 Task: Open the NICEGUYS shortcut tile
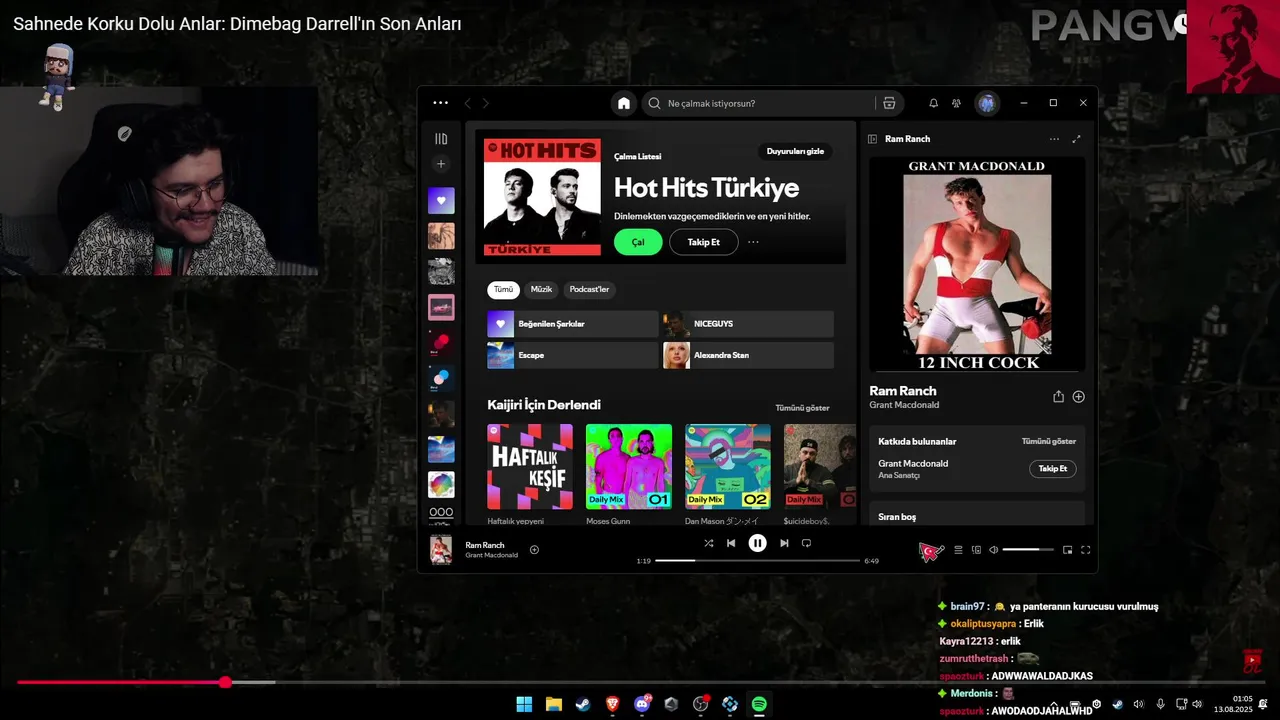coord(748,324)
